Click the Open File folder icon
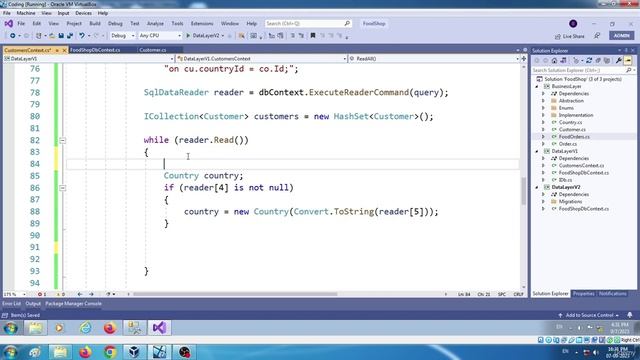The image size is (640, 360). [52, 36]
